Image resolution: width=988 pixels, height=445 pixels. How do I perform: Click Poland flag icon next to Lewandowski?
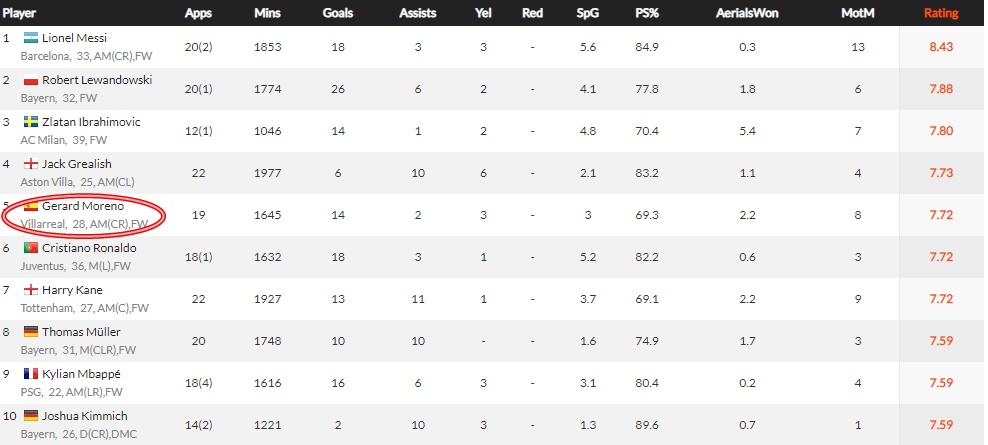31,80
